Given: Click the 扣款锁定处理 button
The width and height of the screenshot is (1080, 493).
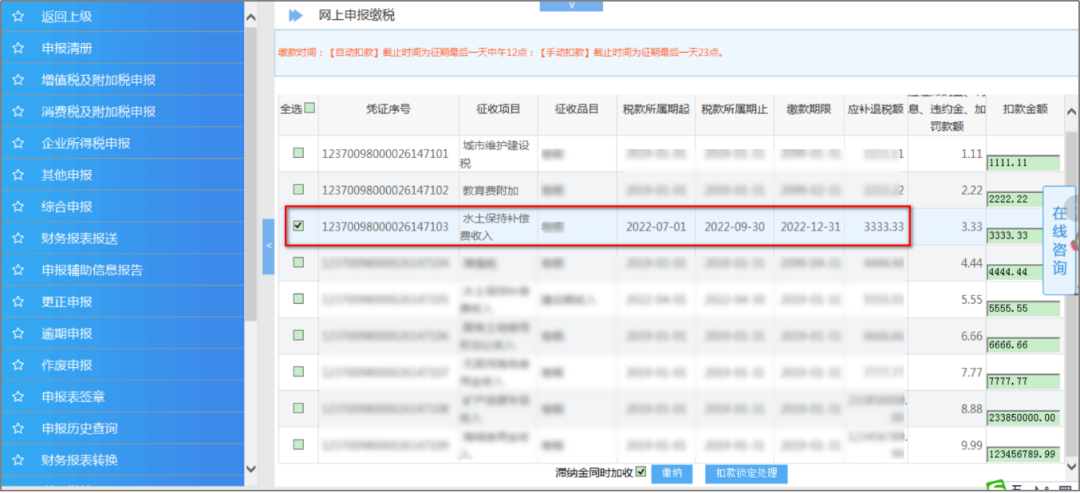Looking at the screenshot, I should 746,474.
